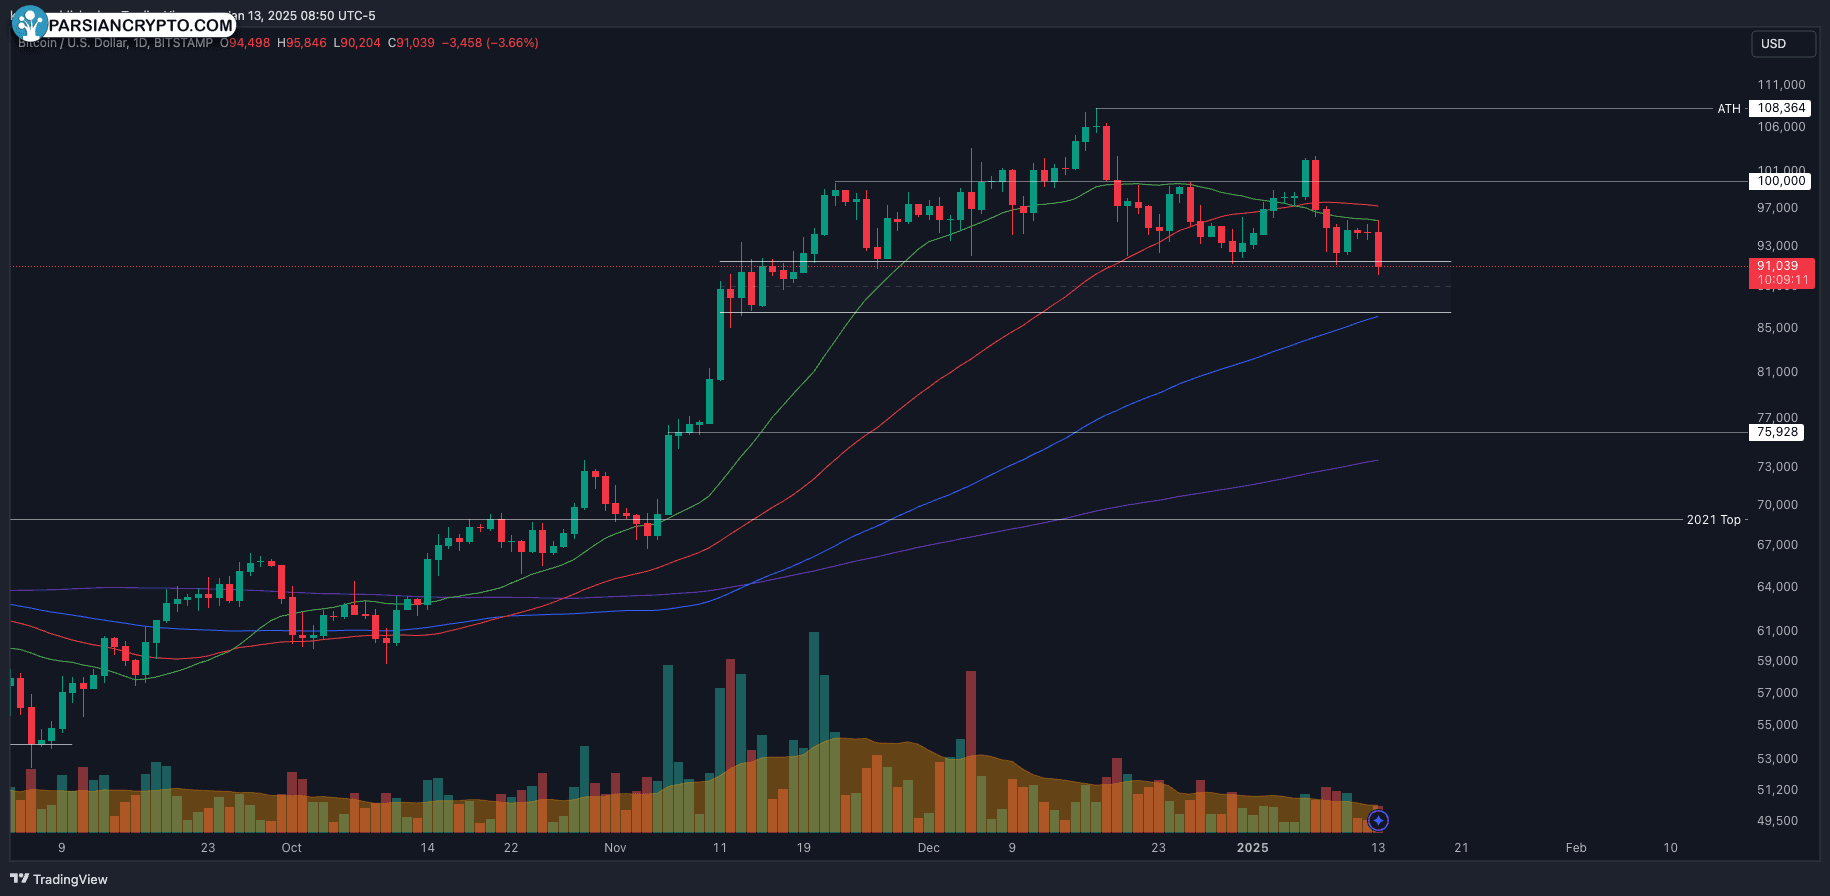Click the 106,000 price axis label

[1781, 127]
